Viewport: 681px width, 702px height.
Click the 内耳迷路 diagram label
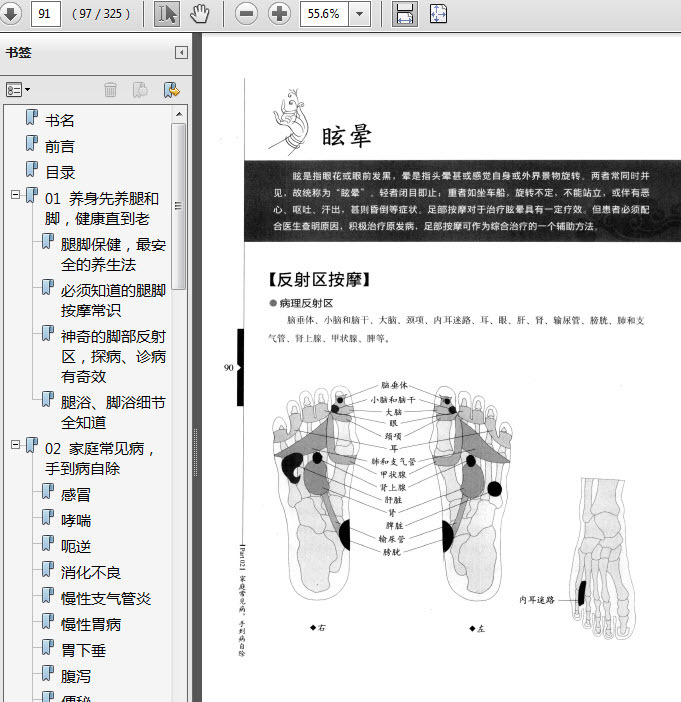pos(537,600)
